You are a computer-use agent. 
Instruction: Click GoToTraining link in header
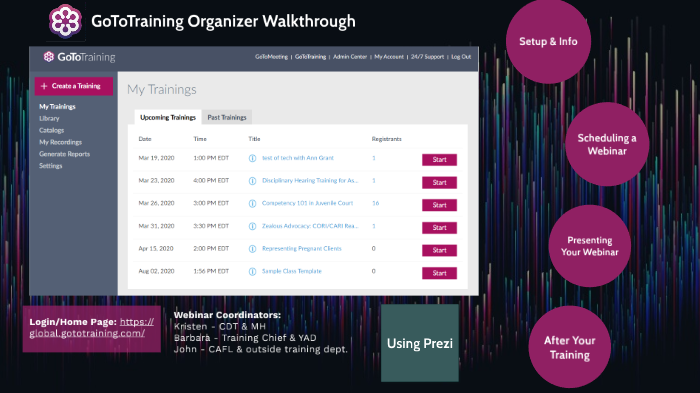coord(310,57)
